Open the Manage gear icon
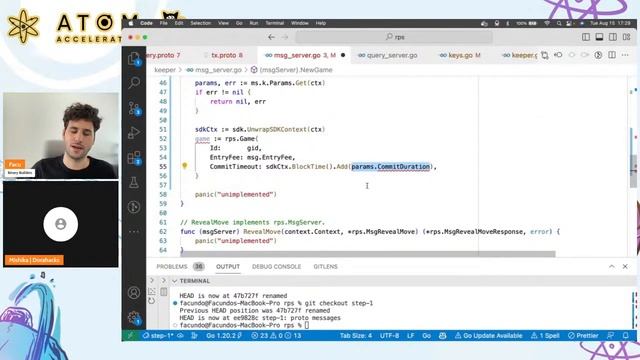640x360 pixels. pyautogui.click(x=134, y=317)
